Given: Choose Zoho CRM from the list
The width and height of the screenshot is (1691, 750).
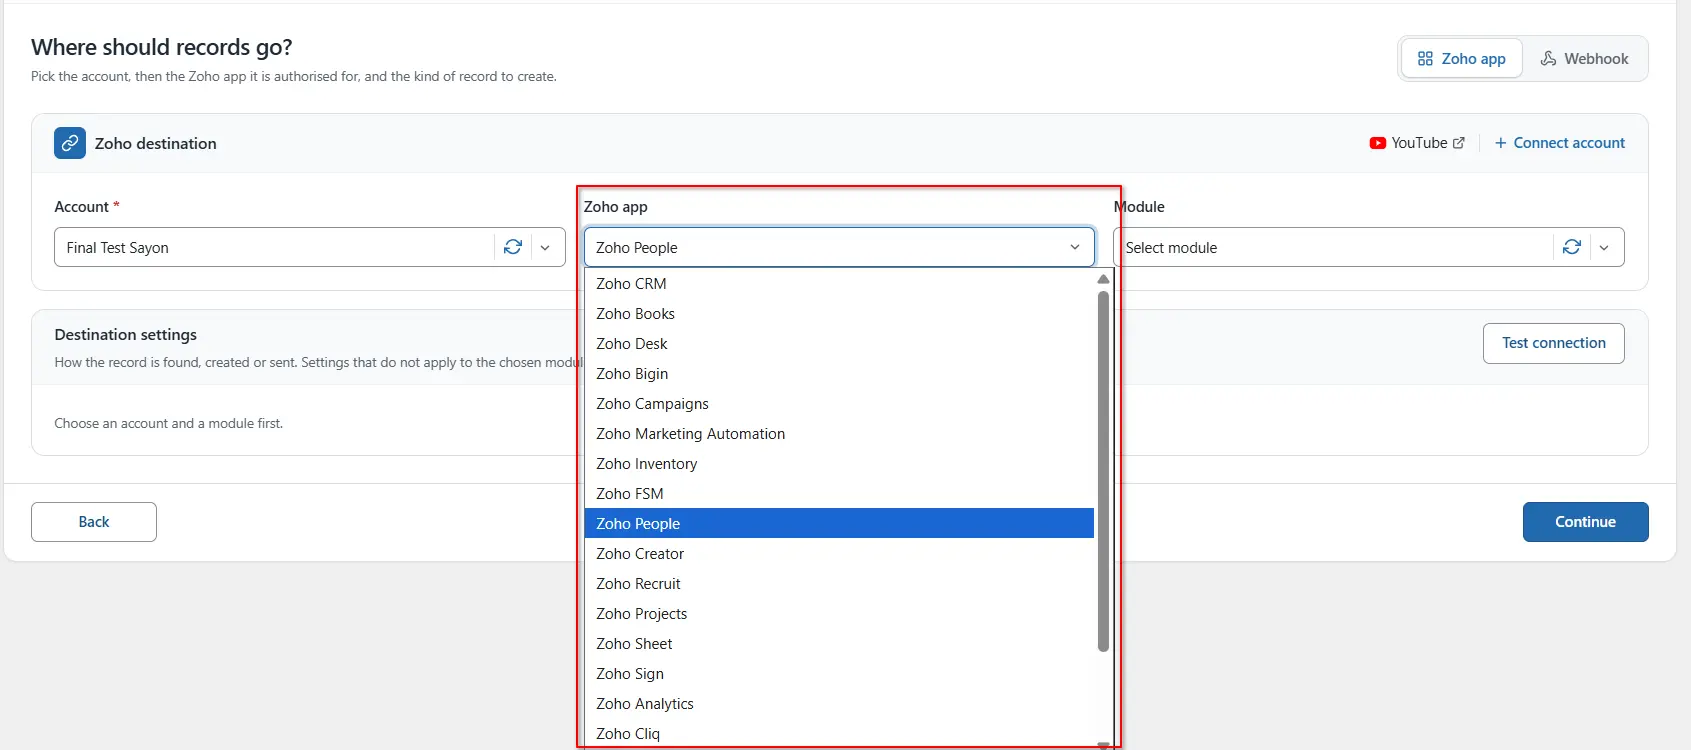Looking at the screenshot, I should [x=839, y=284].
